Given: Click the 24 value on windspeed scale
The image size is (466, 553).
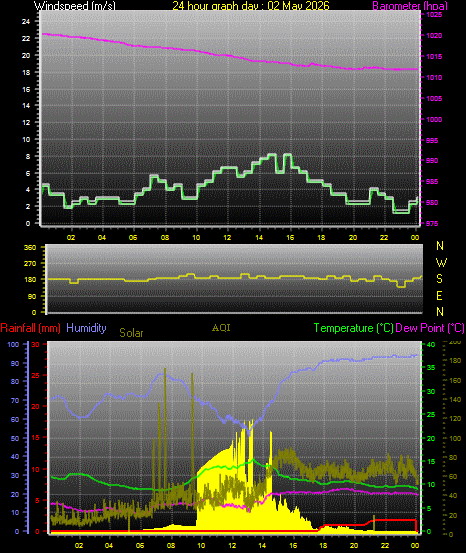Looking at the screenshot, I should tap(26, 22).
